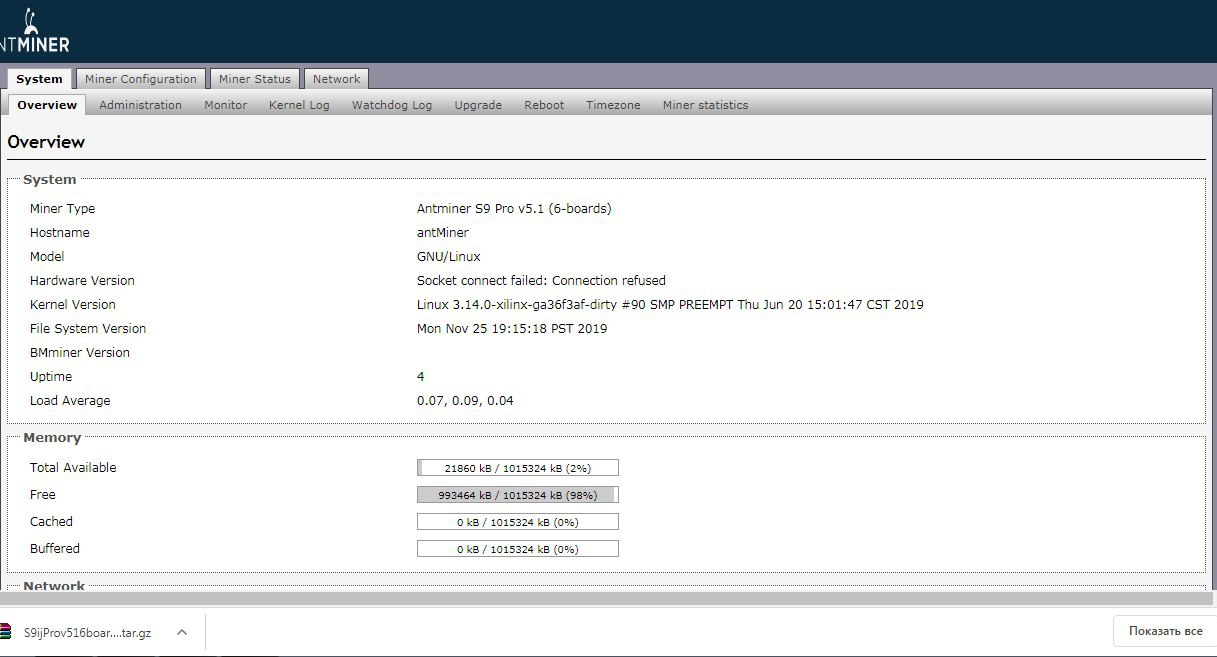Image resolution: width=1217 pixels, height=657 pixels.
Task: Click the Buffered memory progress bar
Action: (518, 549)
